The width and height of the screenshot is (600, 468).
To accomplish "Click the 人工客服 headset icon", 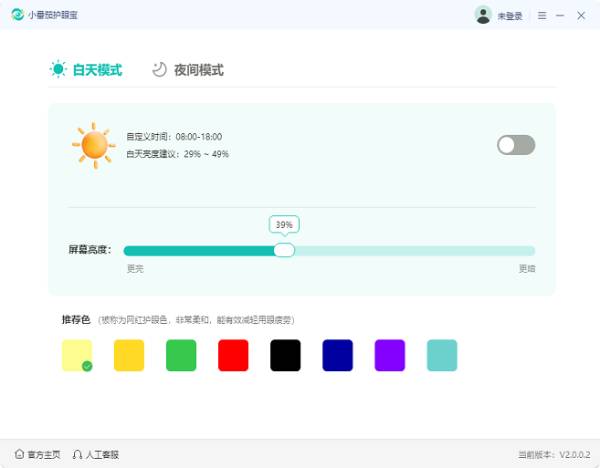I will [78, 454].
